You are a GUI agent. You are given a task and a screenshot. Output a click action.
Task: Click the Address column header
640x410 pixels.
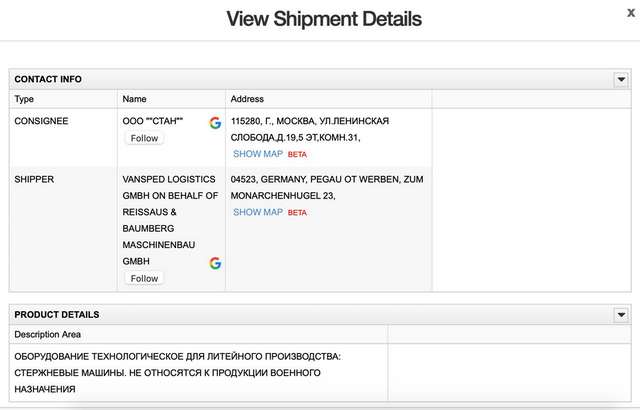247,99
